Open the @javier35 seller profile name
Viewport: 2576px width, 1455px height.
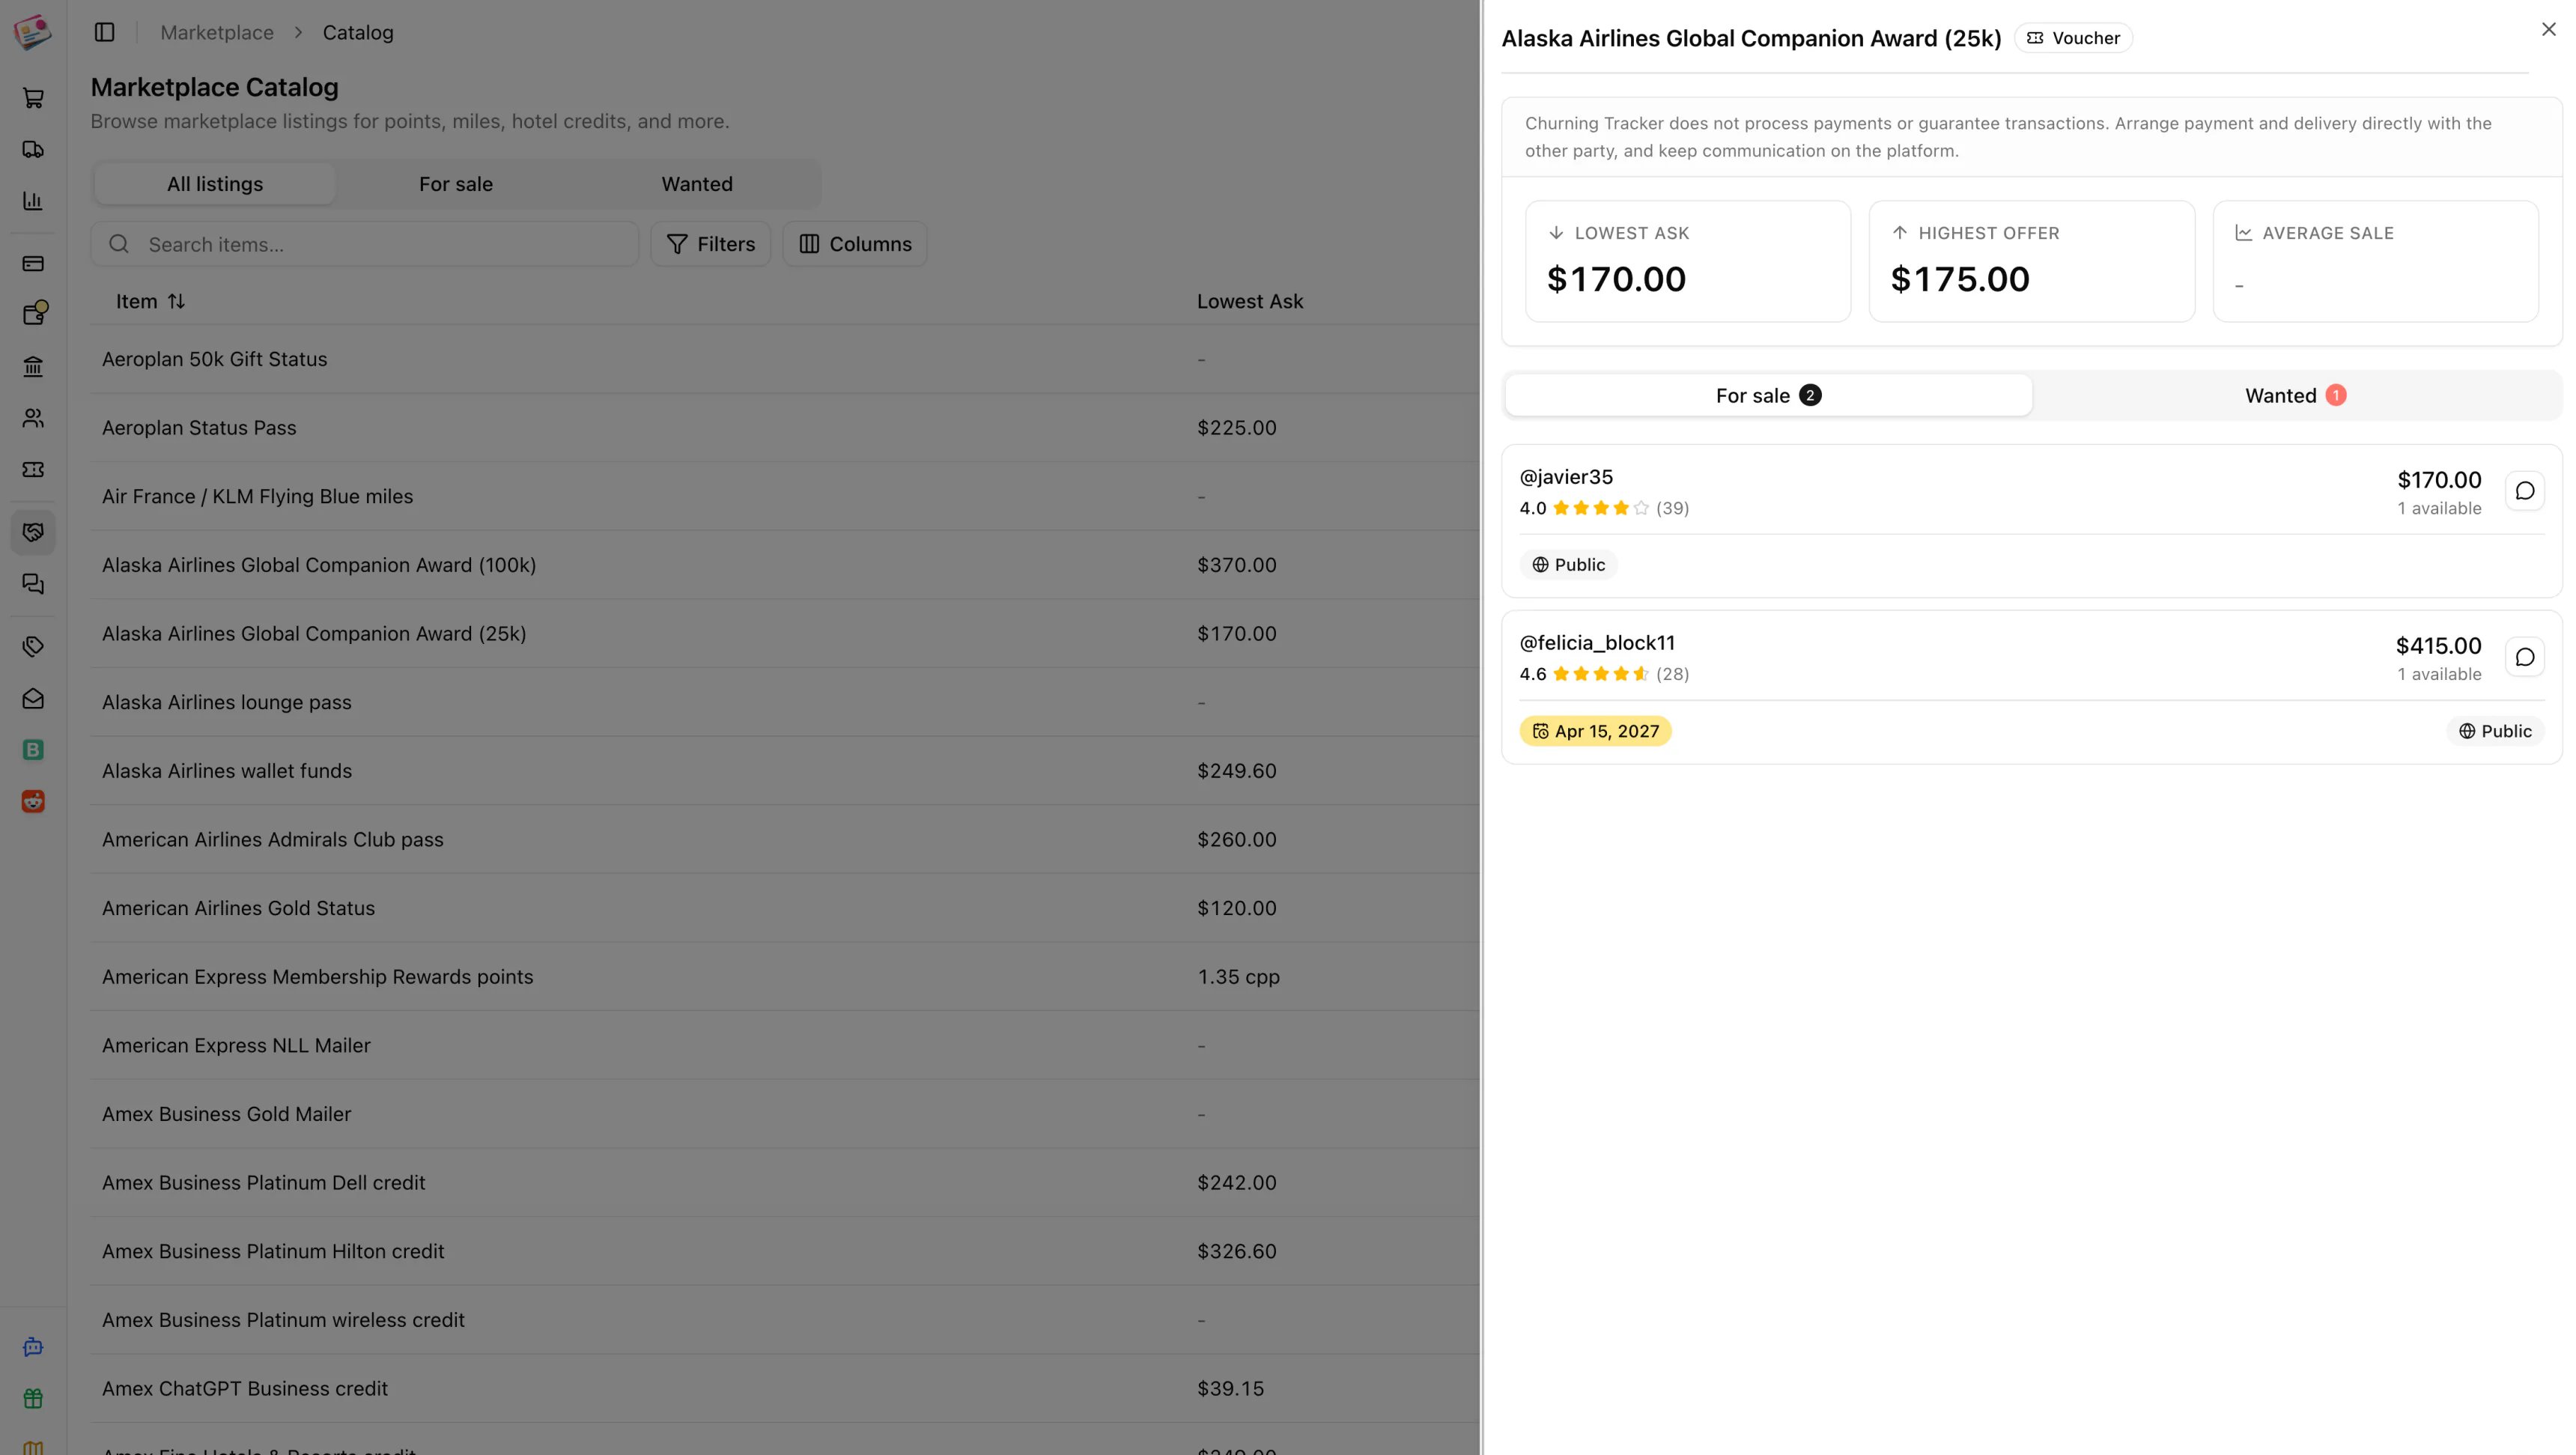tap(1566, 477)
